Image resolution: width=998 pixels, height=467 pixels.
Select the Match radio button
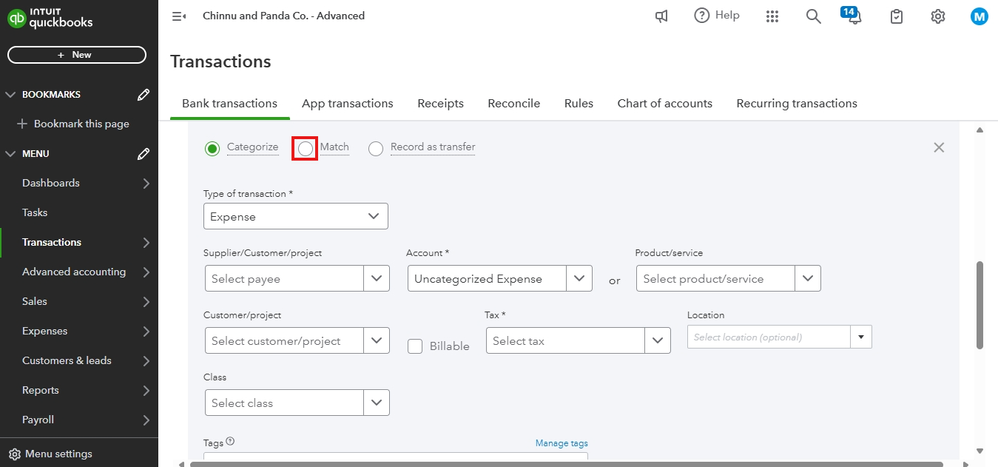[x=305, y=148]
